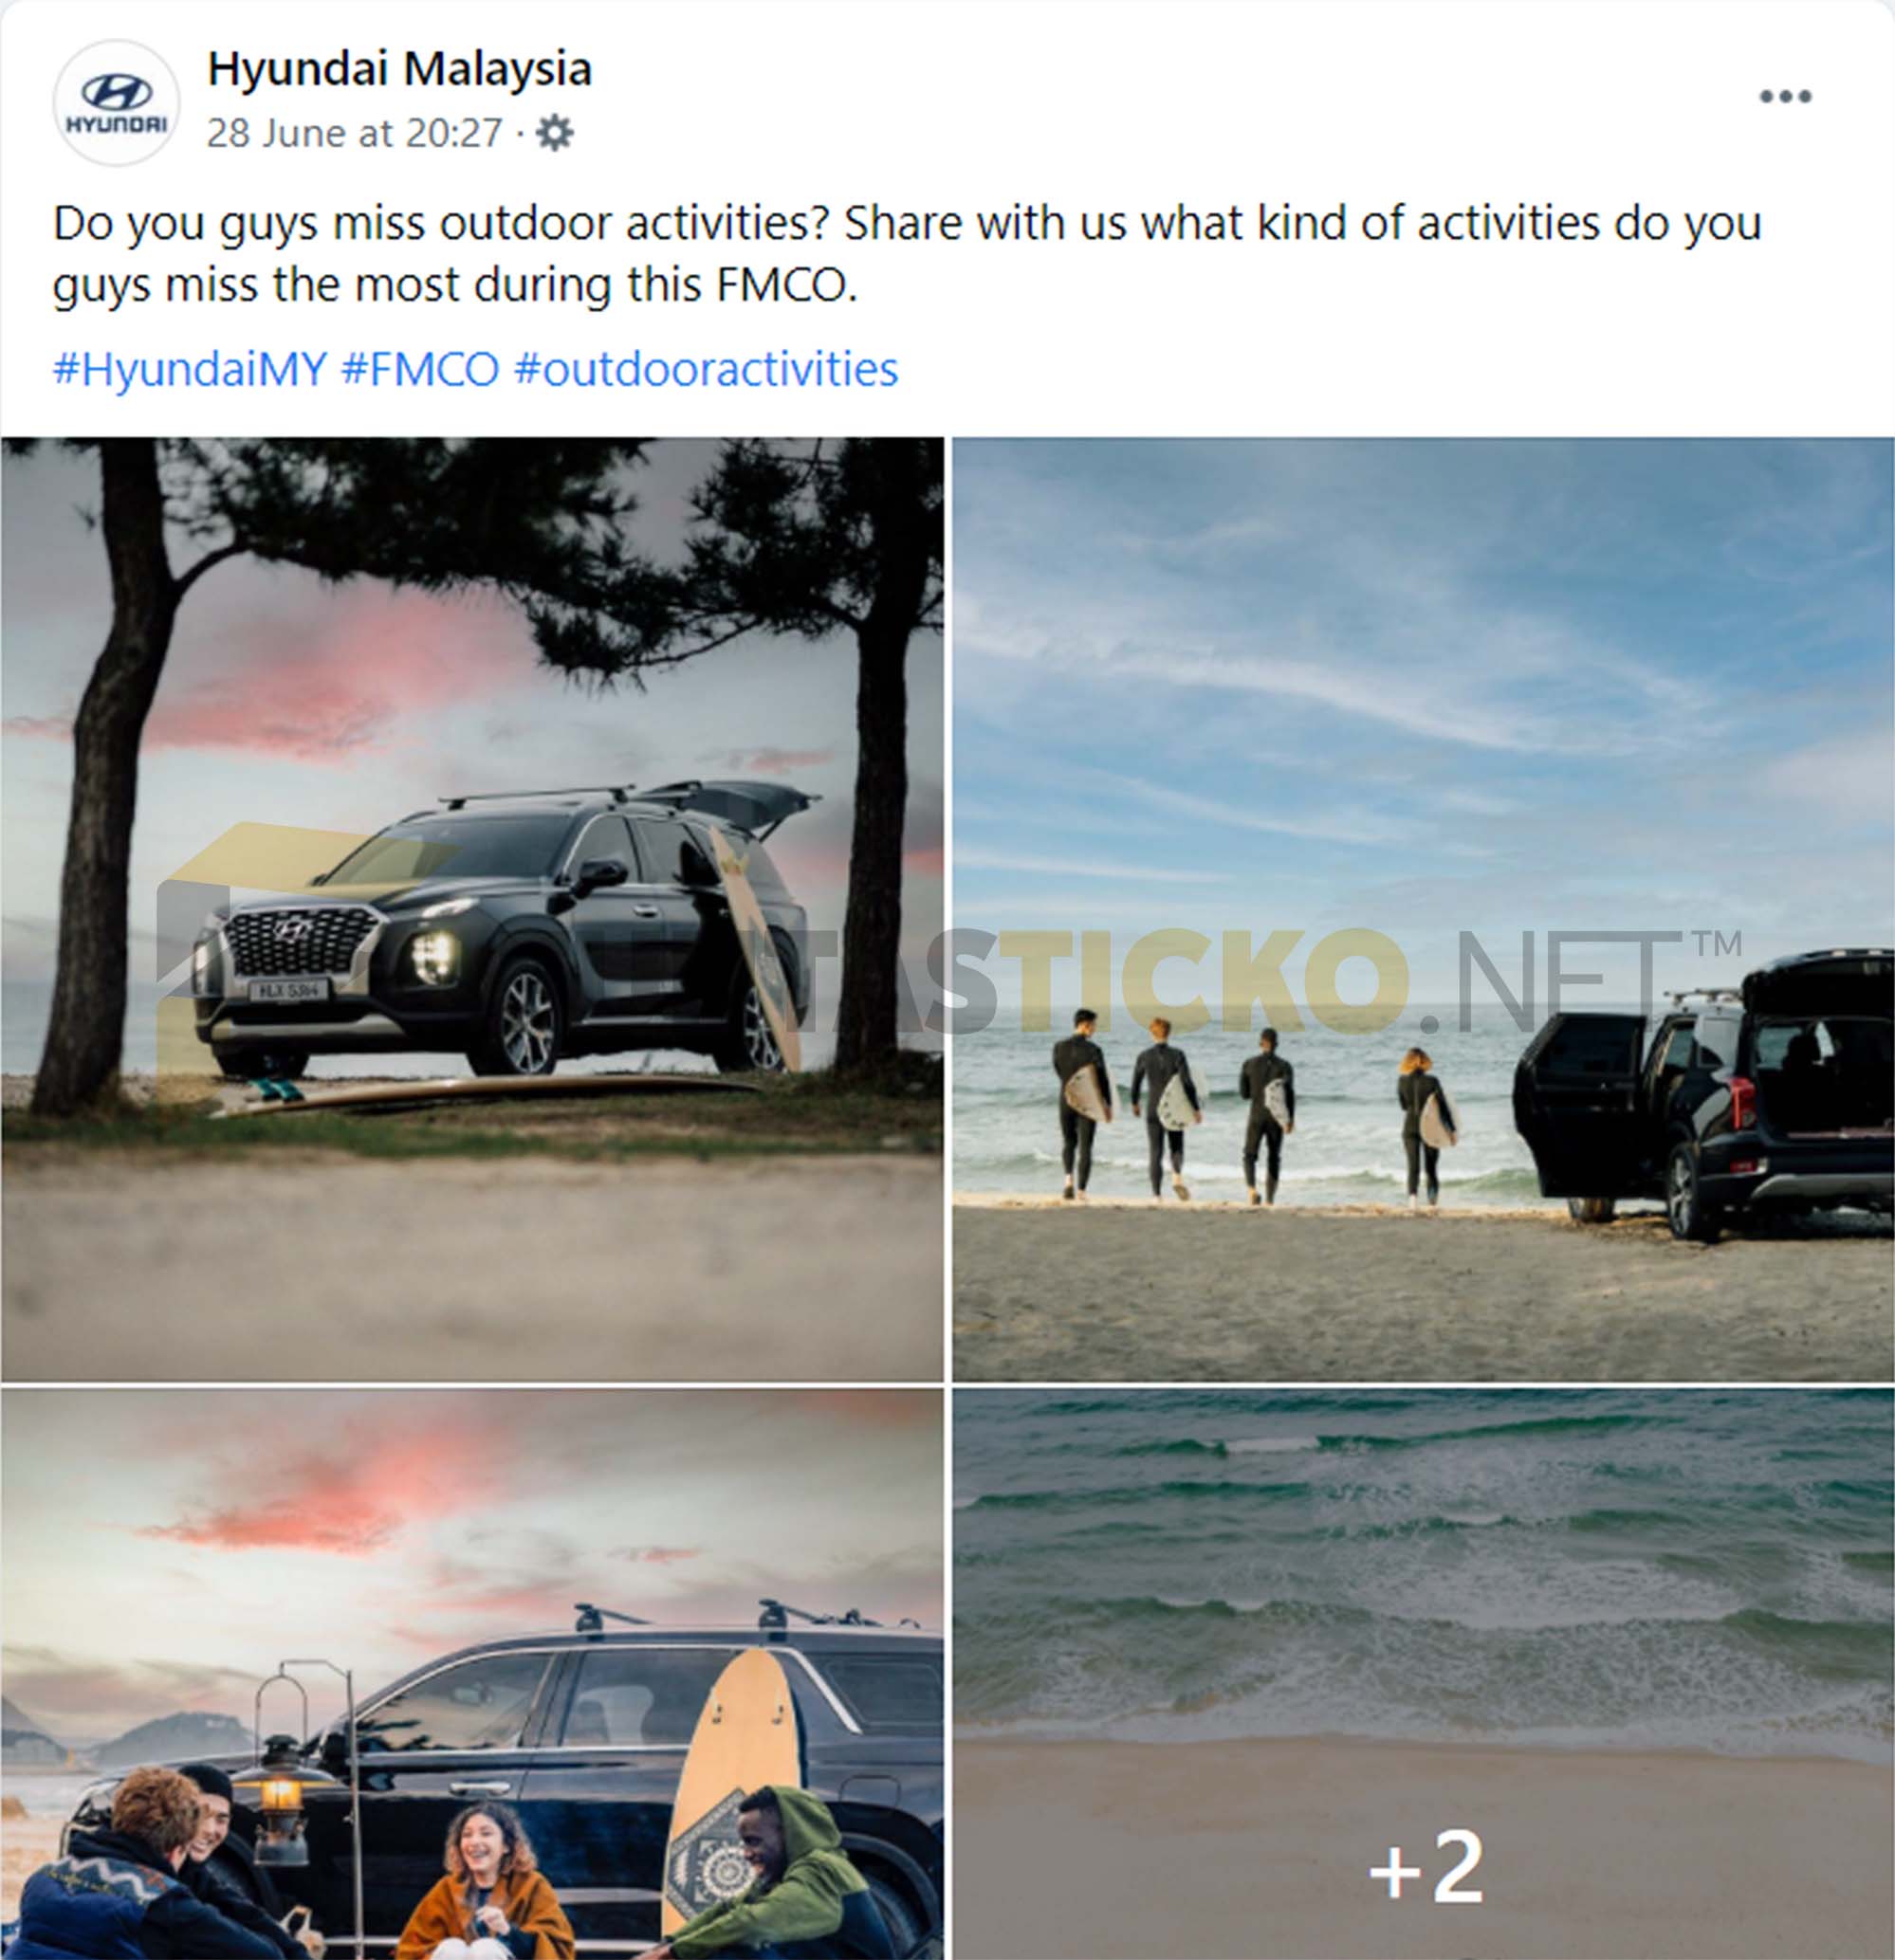Click the post caption text about outdoor activities
The height and width of the screenshot is (1960, 1895).
pos(907,254)
